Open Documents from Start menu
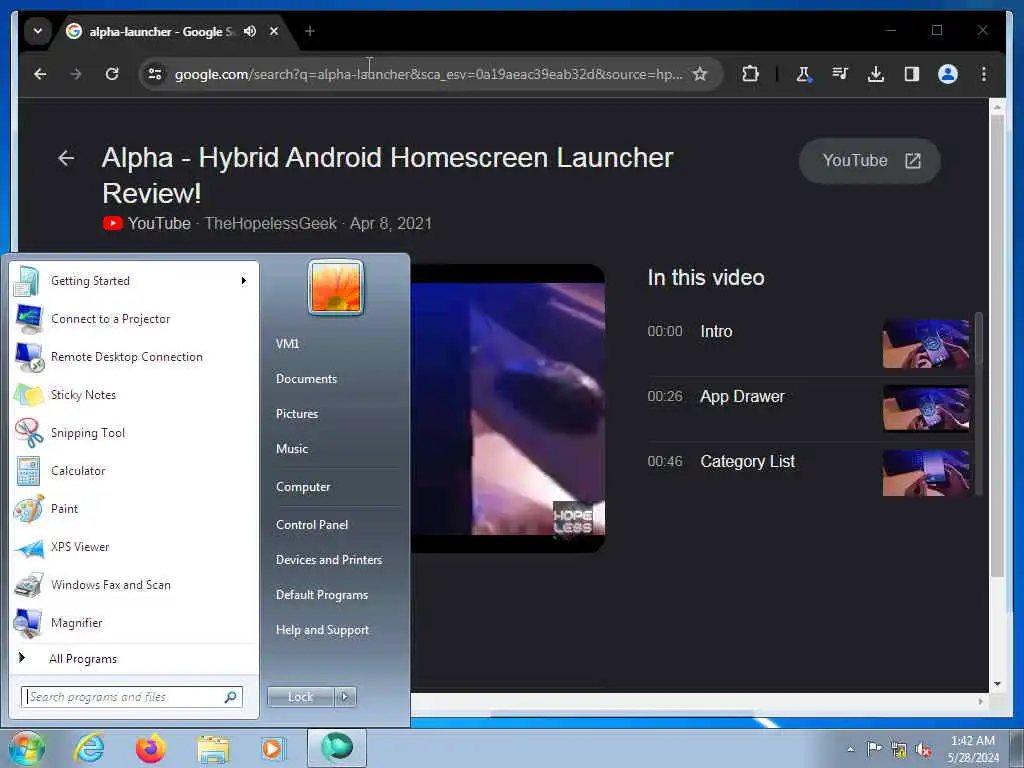 tap(306, 379)
